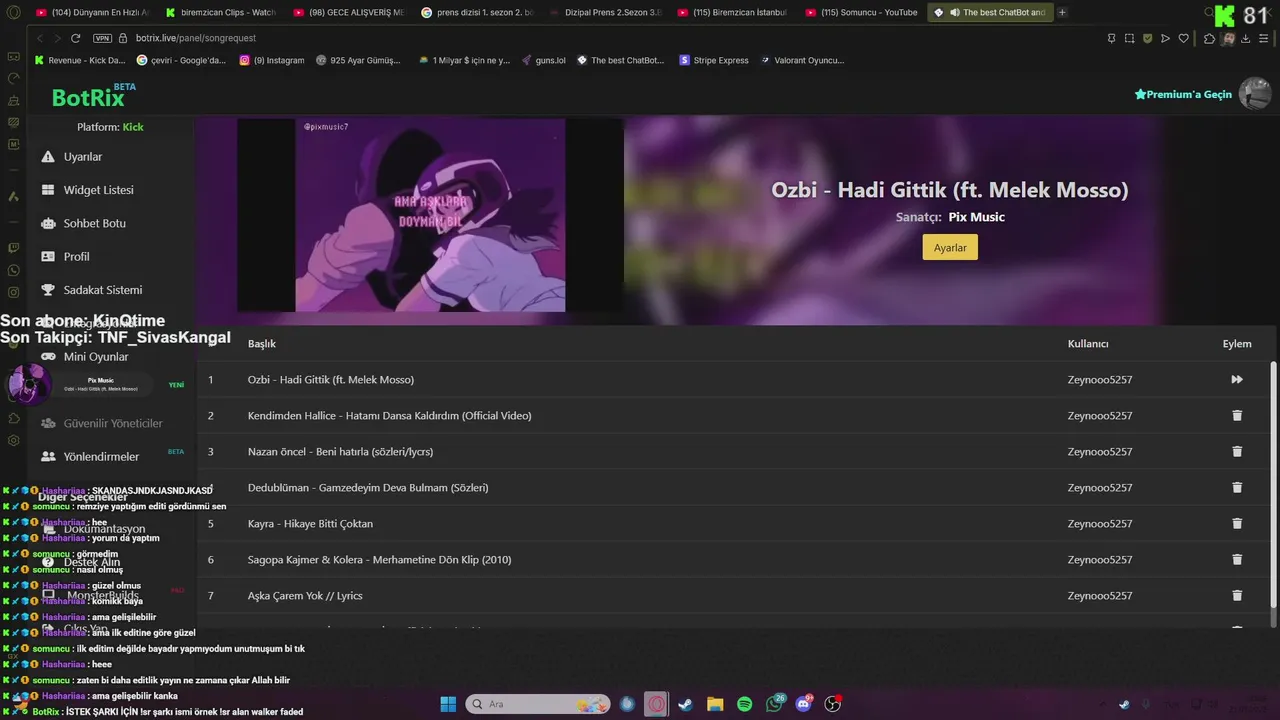1280x720 pixels.
Task: Delete Kayra - Hikaye Bitti Çoktan entry
Action: coord(1237,523)
